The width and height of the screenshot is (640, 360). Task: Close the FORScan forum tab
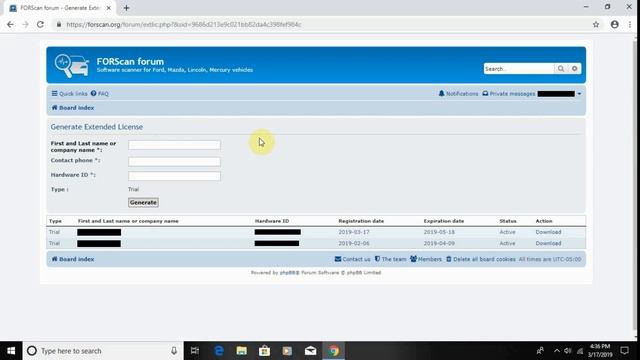pos(109,8)
